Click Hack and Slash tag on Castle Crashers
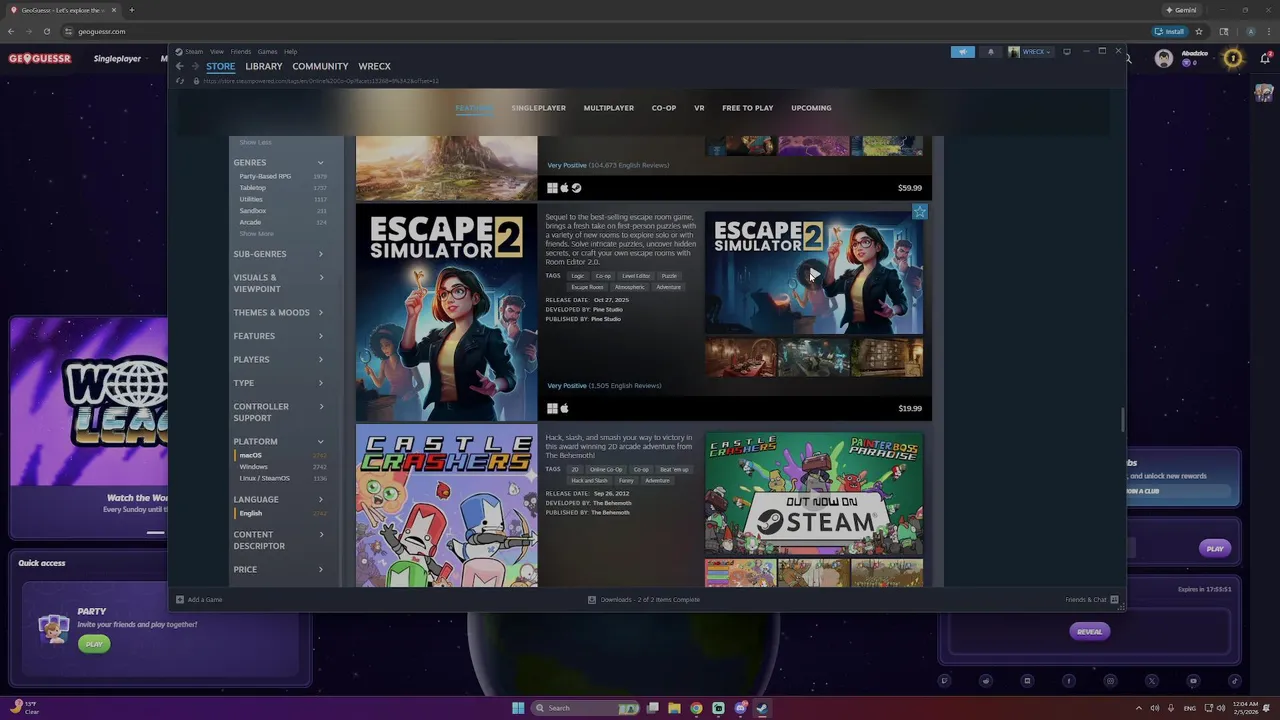 [589, 481]
